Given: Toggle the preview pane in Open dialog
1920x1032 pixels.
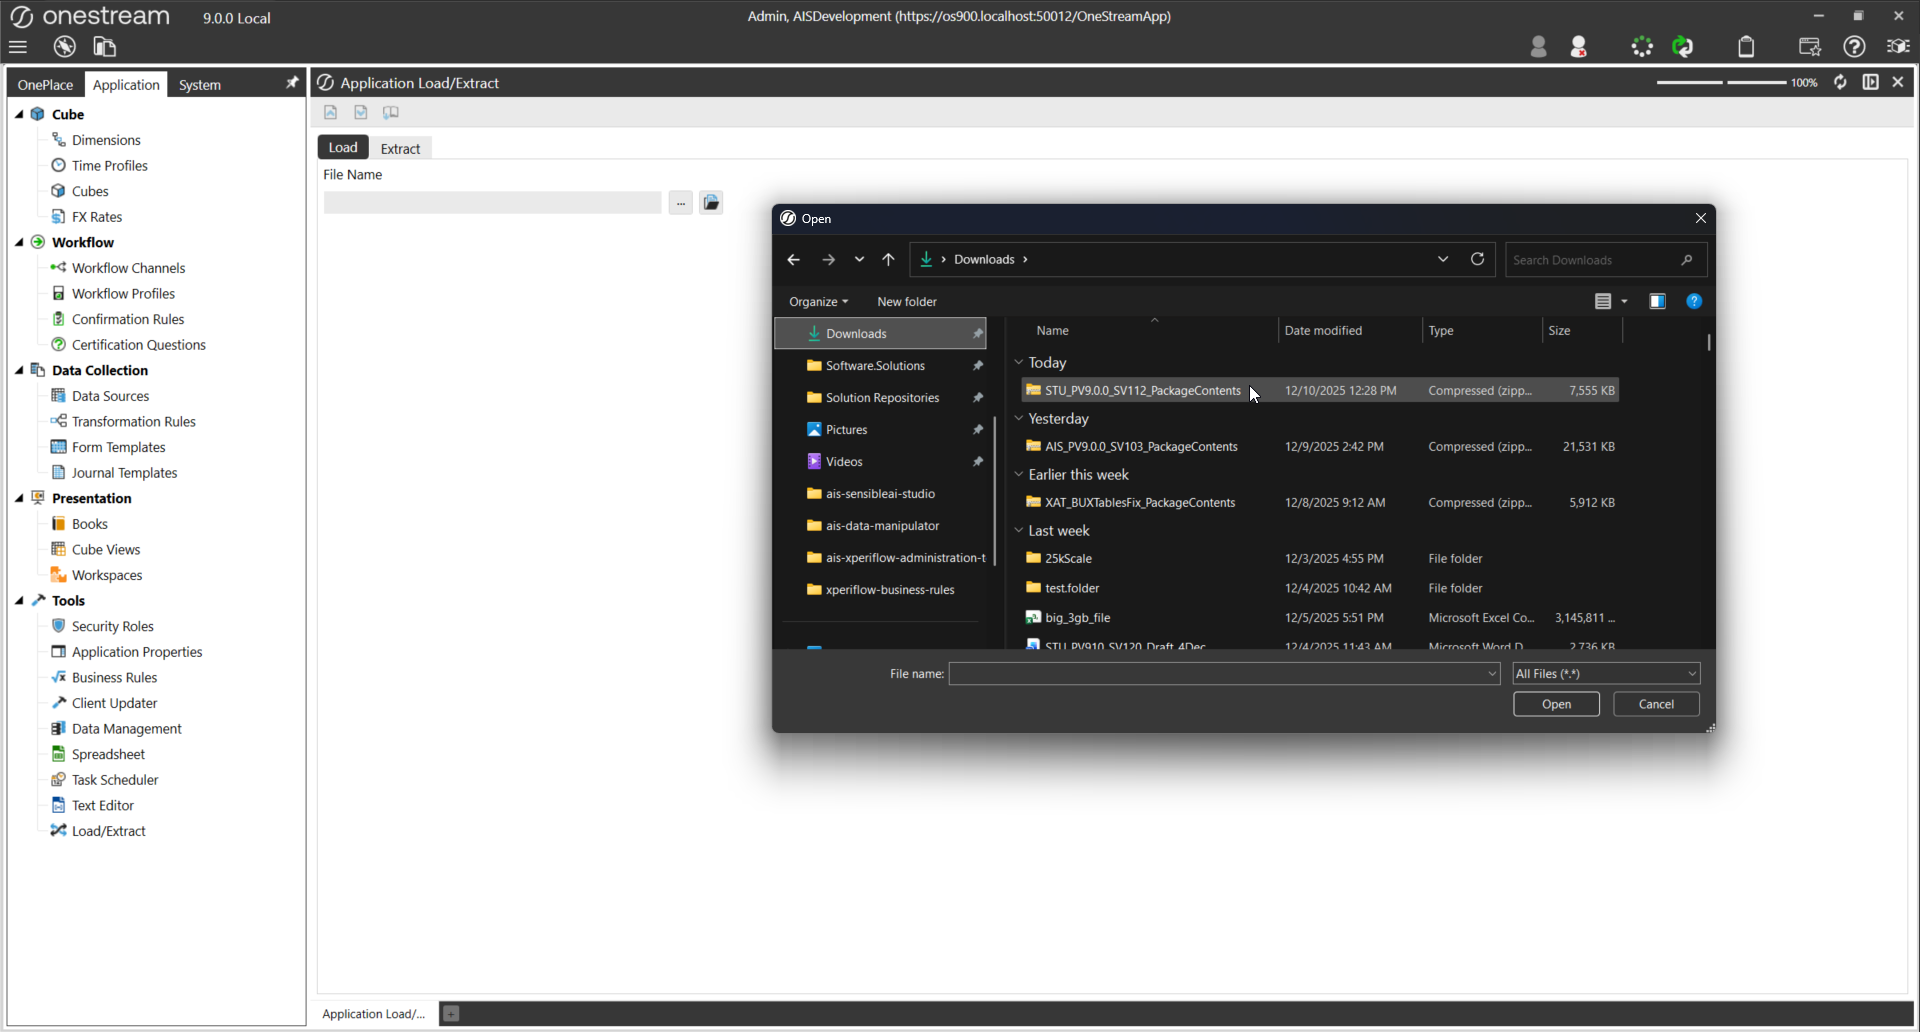Looking at the screenshot, I should (x=1657, y=301).
